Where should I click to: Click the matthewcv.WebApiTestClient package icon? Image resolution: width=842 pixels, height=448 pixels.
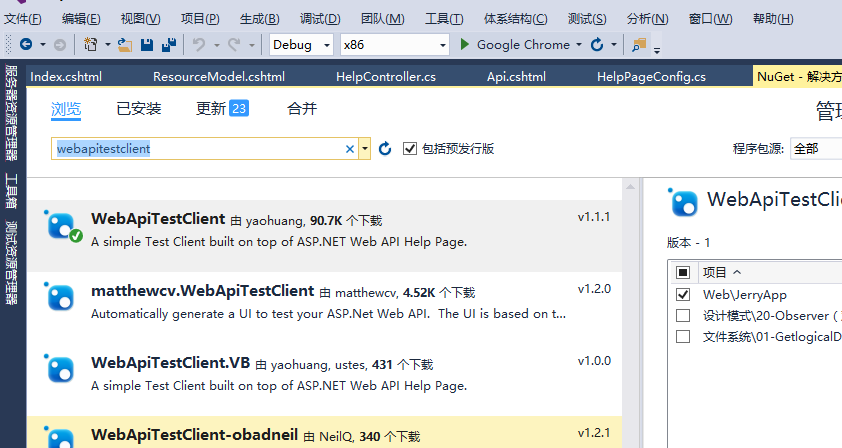click(59, 296)
